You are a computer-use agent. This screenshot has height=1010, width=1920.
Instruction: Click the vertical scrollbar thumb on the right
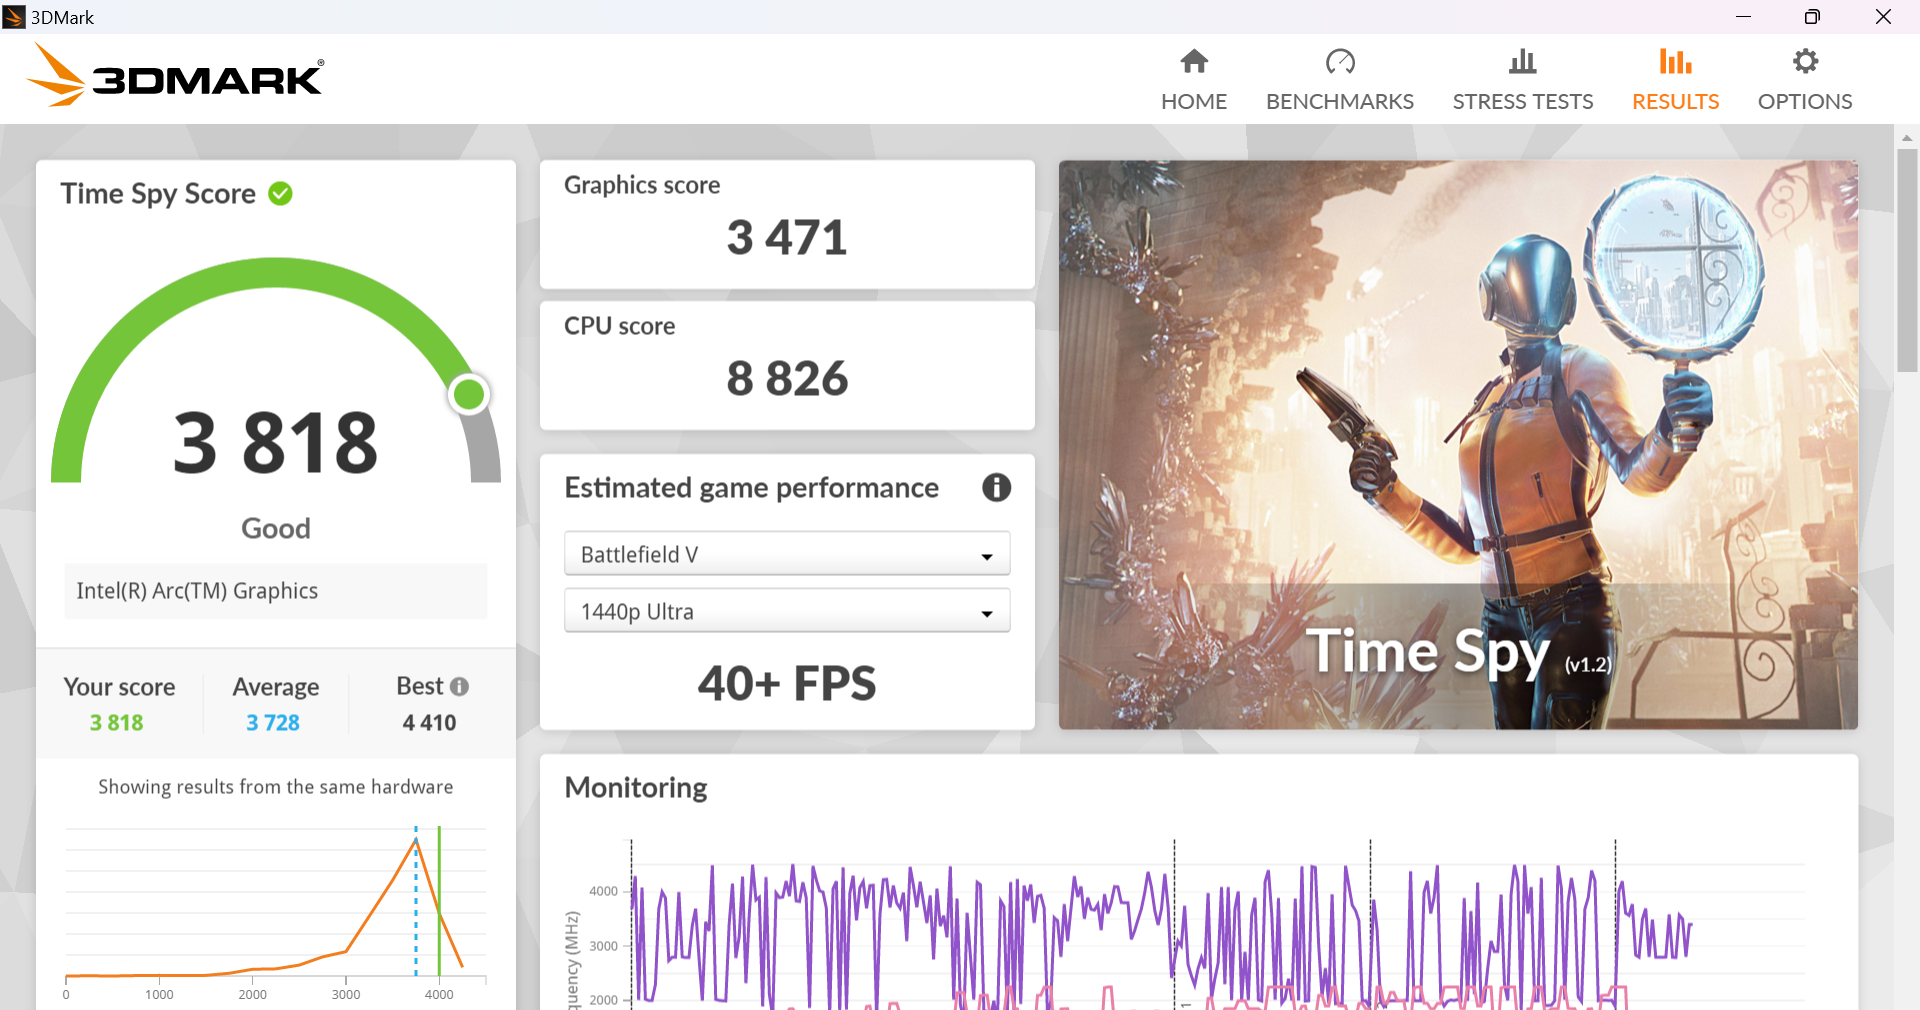point(1907,260)
